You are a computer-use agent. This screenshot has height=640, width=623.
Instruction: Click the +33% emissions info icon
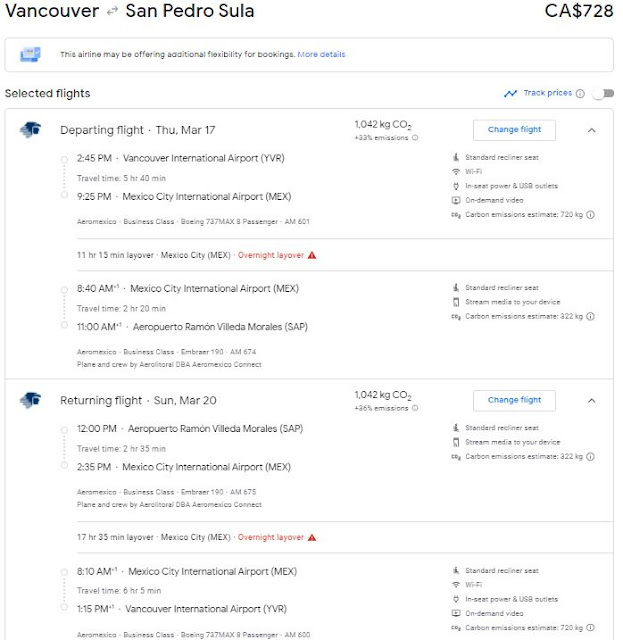click(415, 138)
